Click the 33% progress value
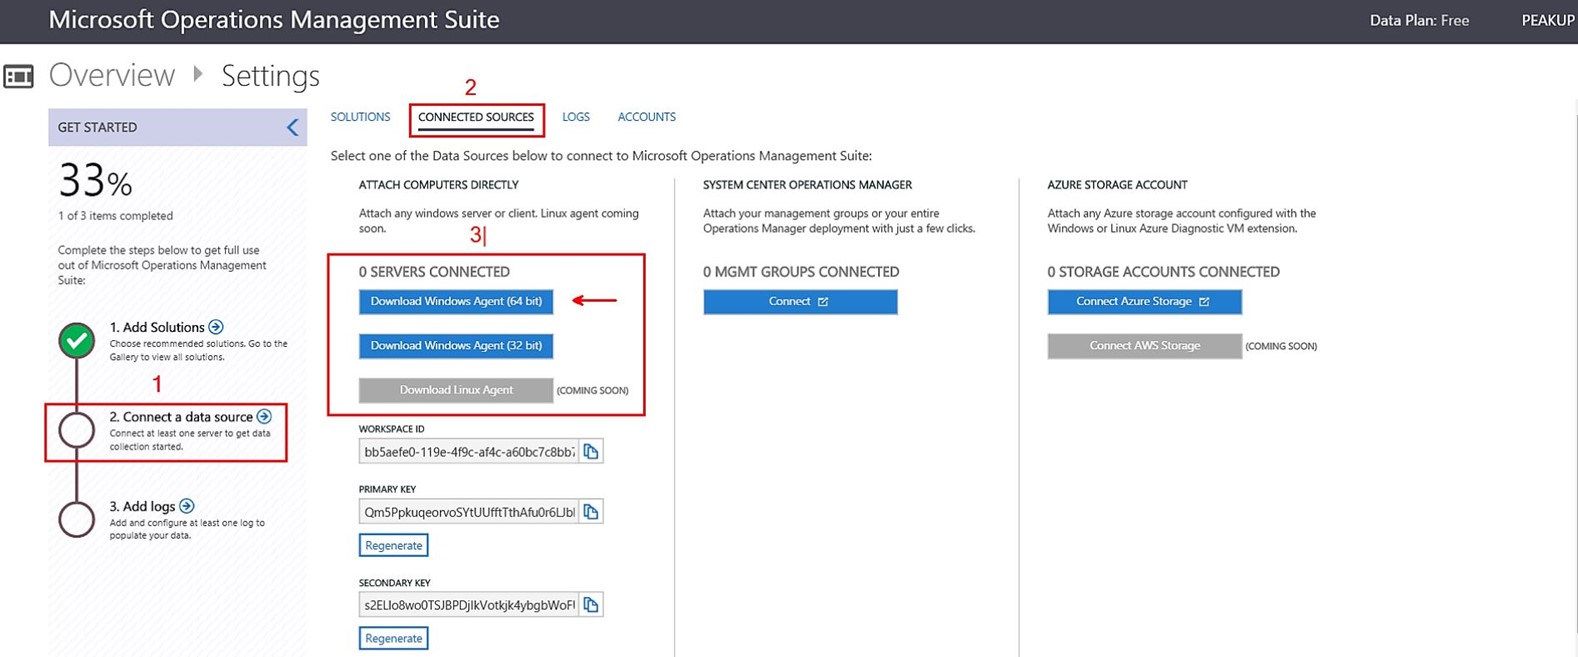The width and height of the screenshot is (1578, 657). pyautogui.click(x=95, y=182)
